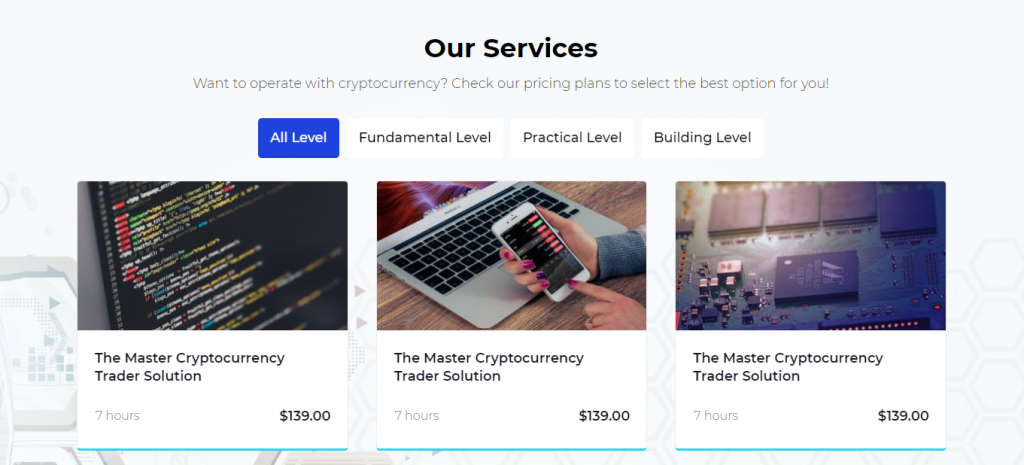Click the laptop and phone thumbnail
This screenshot has height=465, width=1024.
click(511, 255)
